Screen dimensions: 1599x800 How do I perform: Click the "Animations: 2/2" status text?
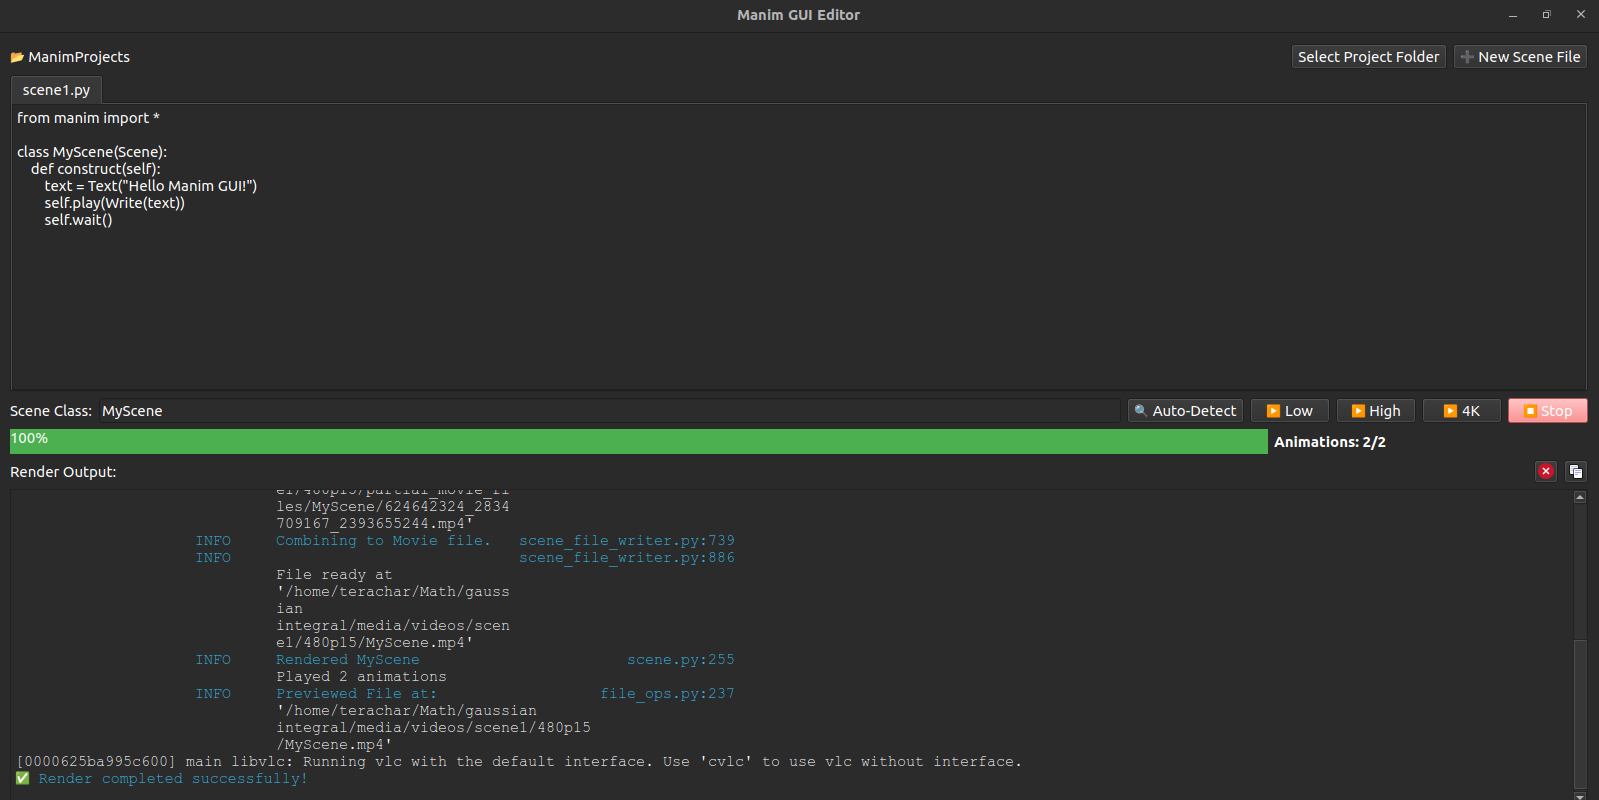click(x=1330, y=442)
